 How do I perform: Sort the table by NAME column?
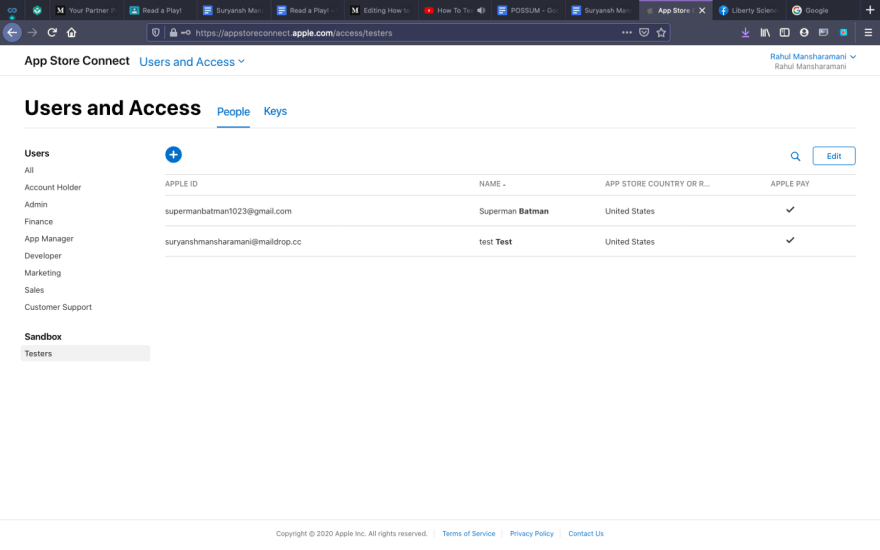click(492, 184)
